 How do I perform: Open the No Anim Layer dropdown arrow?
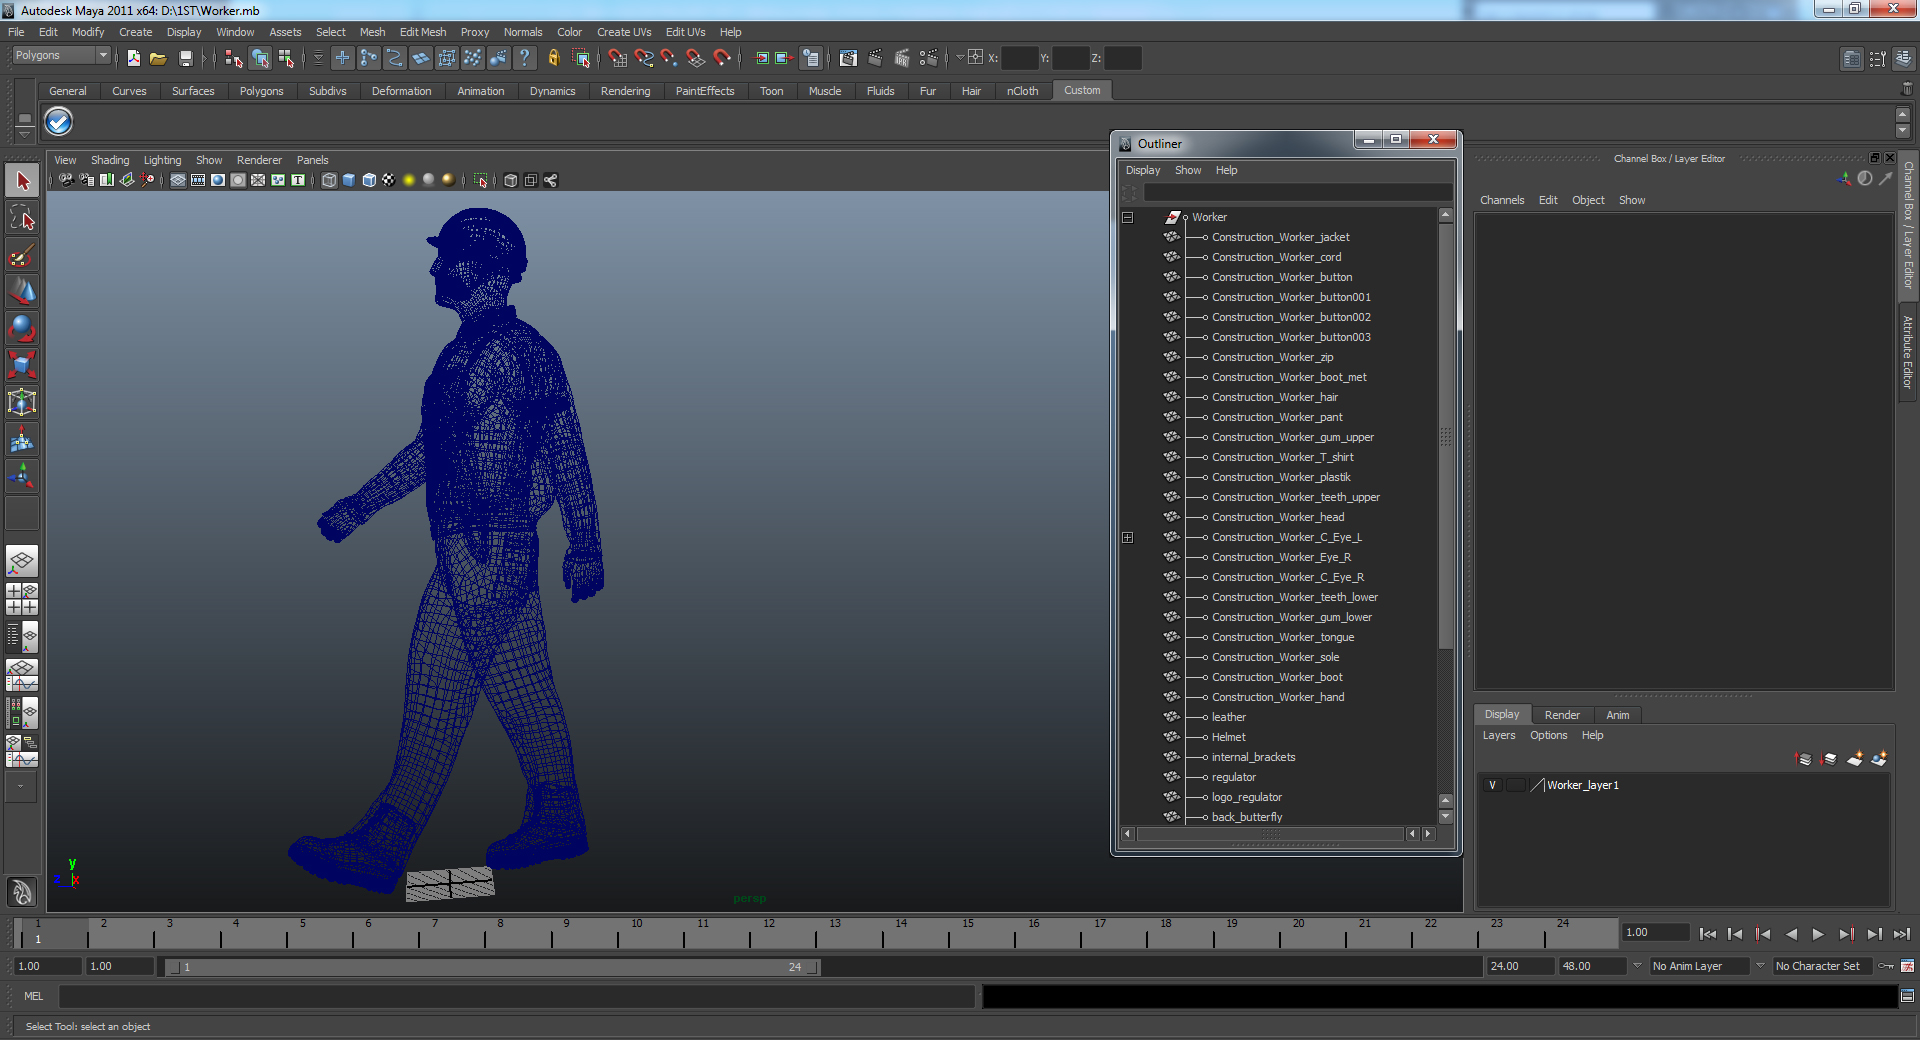1637,966
